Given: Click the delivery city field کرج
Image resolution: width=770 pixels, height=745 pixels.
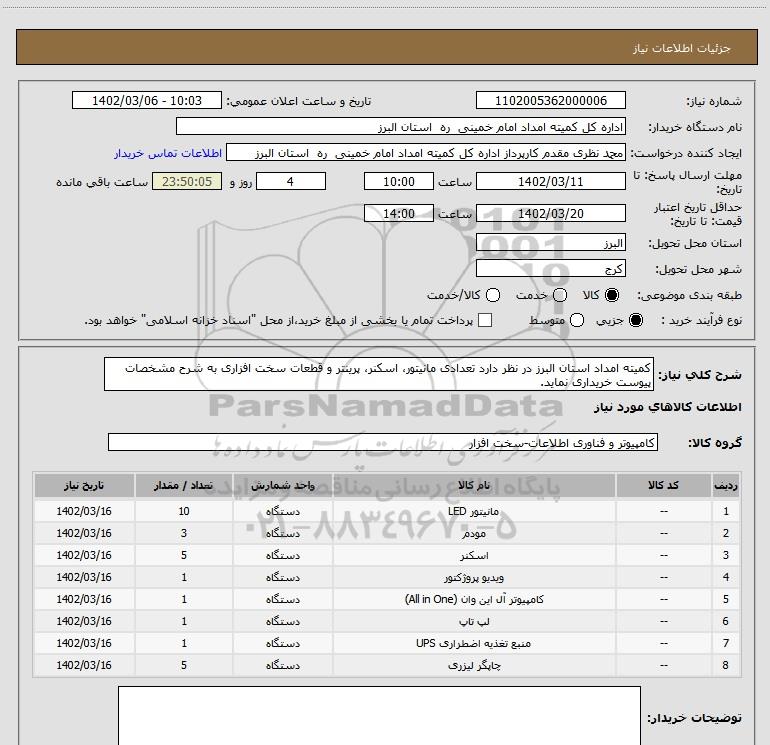Looking at the screenshot, I should [550, 269].
